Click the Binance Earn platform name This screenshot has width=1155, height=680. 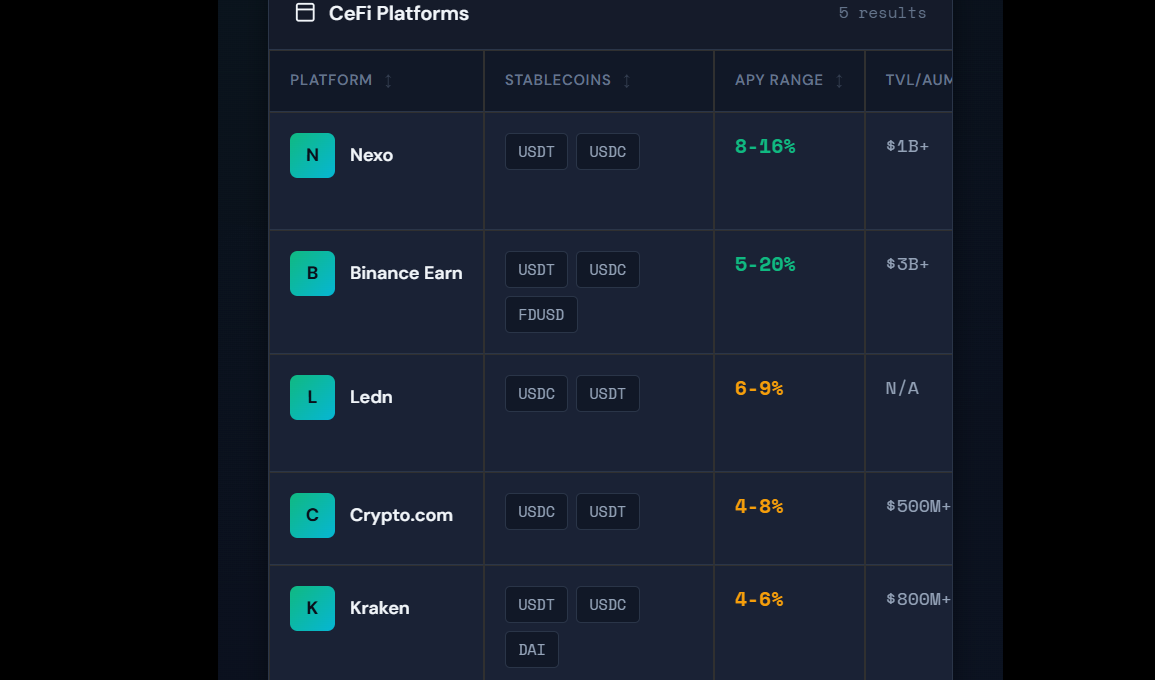406,273
